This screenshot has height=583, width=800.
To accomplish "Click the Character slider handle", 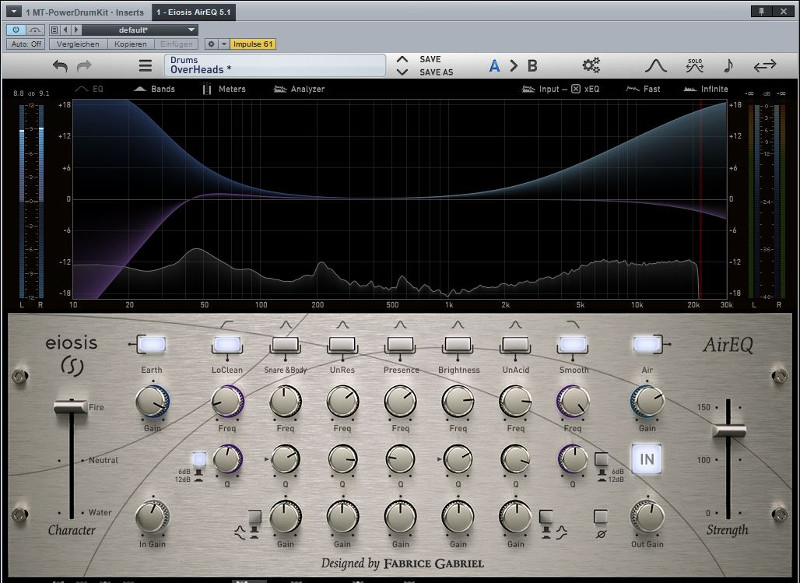I will 71,407.
